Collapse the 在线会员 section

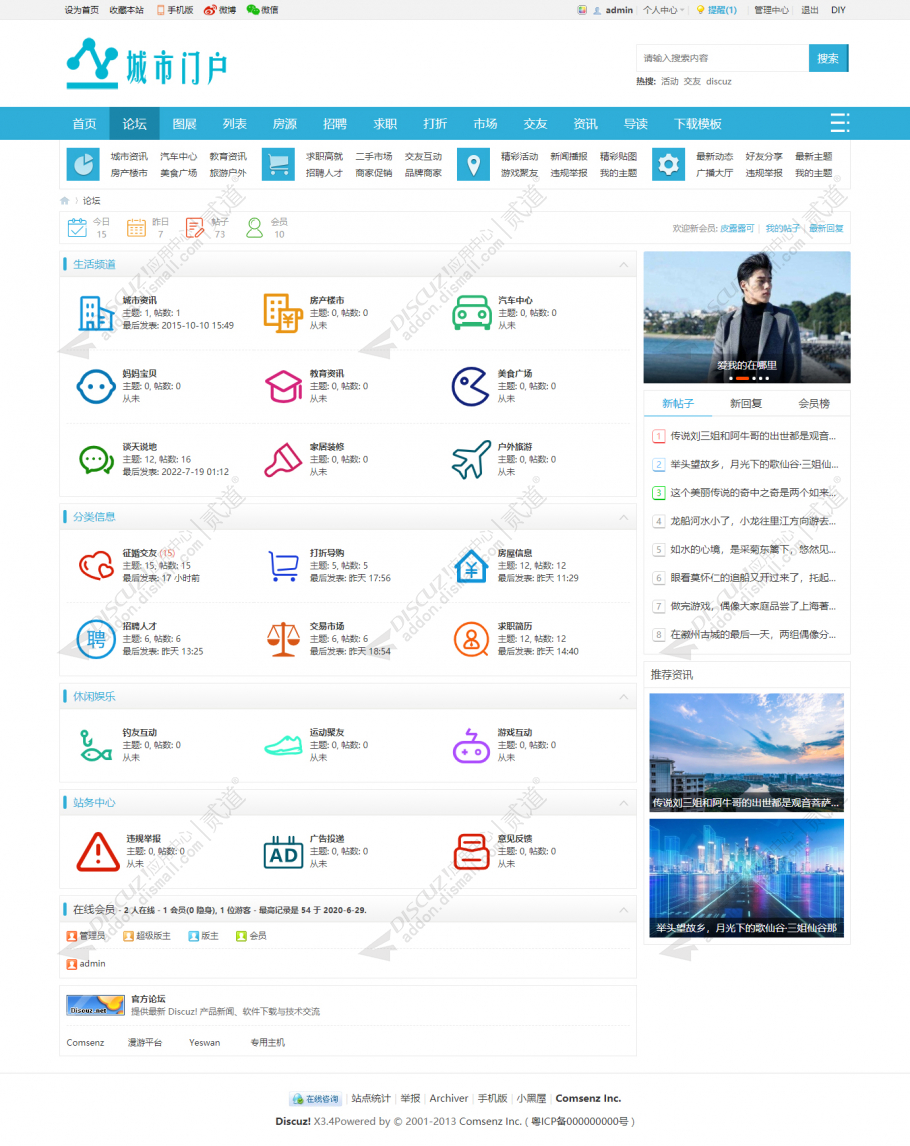623,910
